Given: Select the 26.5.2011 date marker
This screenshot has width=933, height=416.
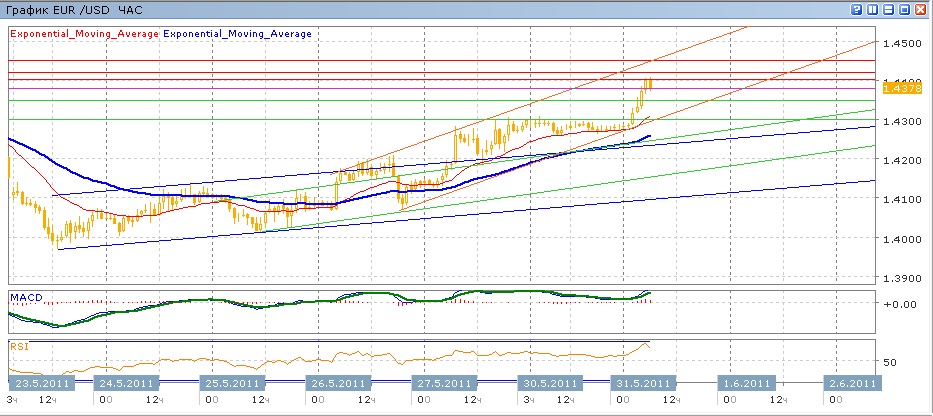Looking at the screenshot, I should click(x=338, y=383).
